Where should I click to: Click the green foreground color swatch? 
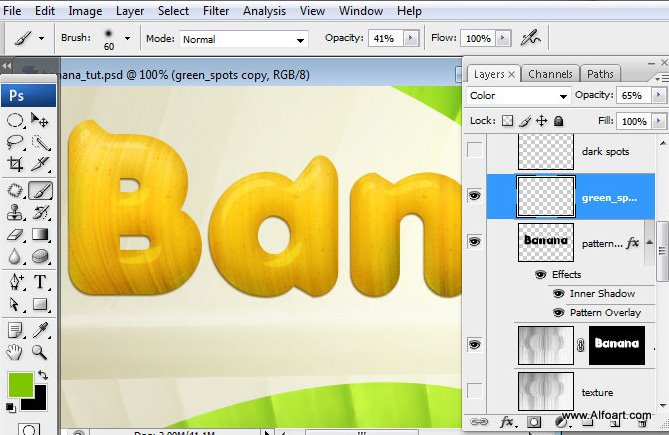pyautogui.click(x=19, y=383)
